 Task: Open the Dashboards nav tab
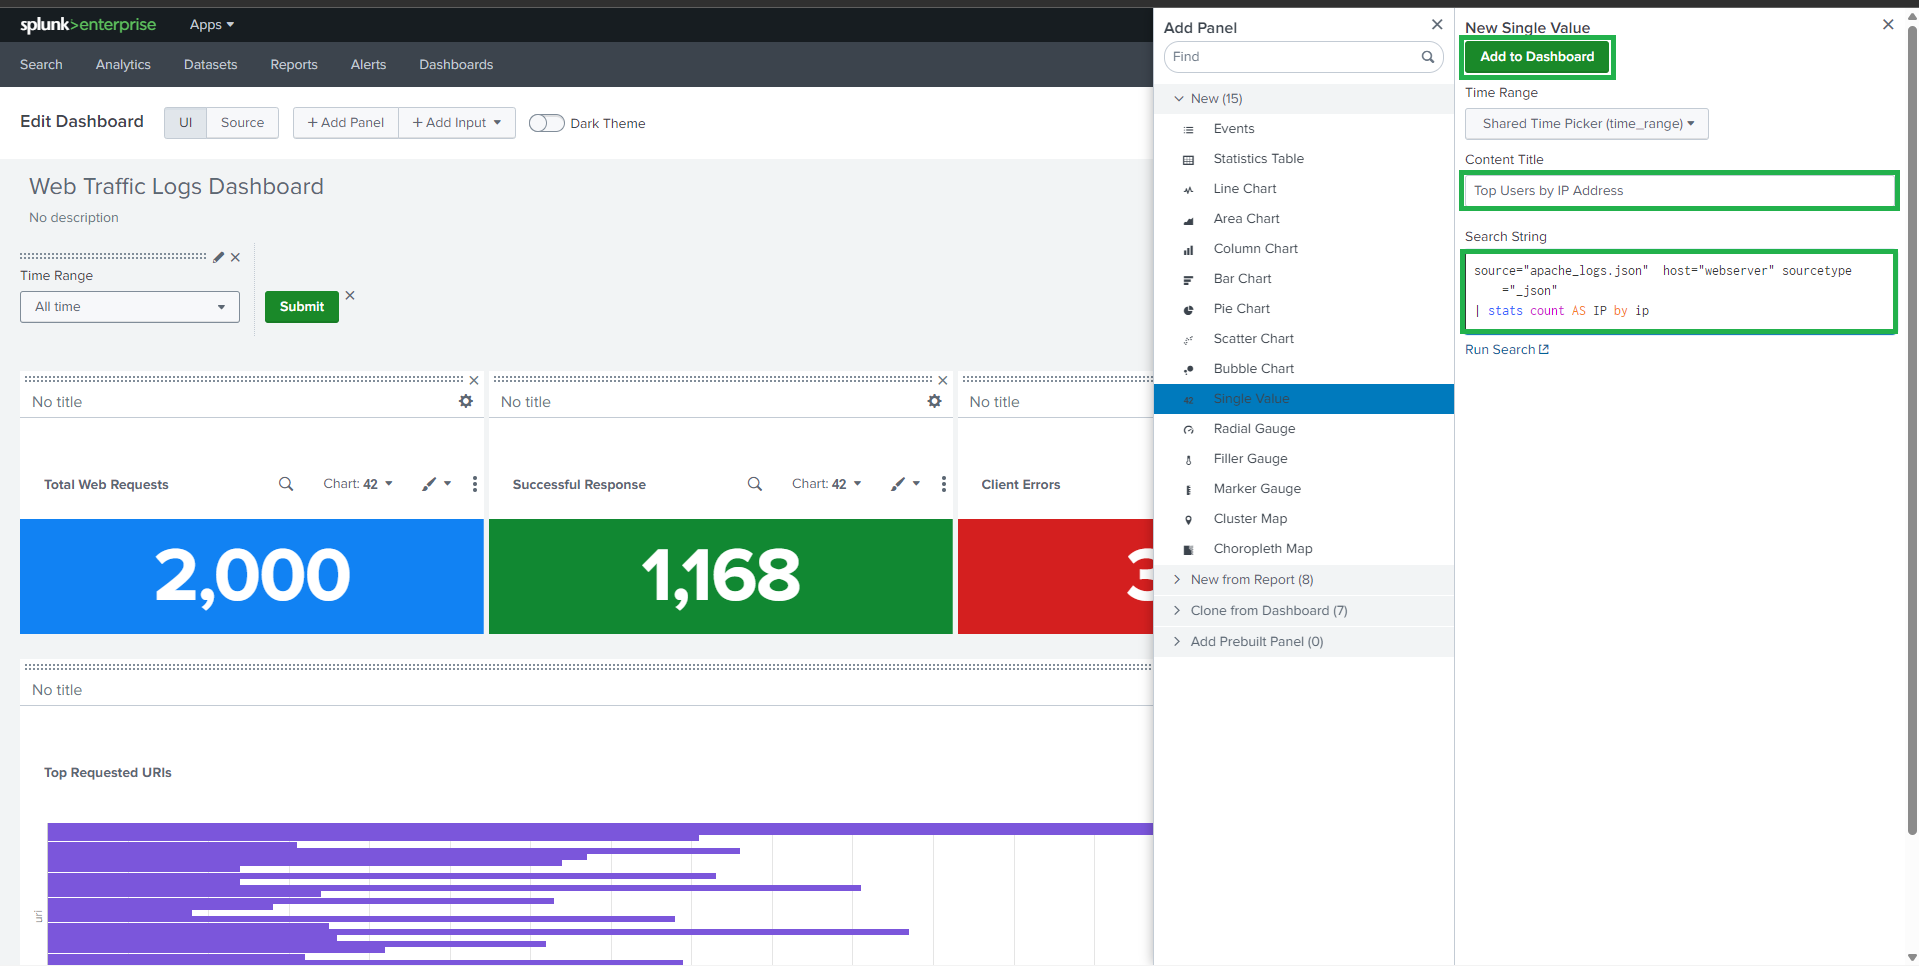(x=456, y=65)
